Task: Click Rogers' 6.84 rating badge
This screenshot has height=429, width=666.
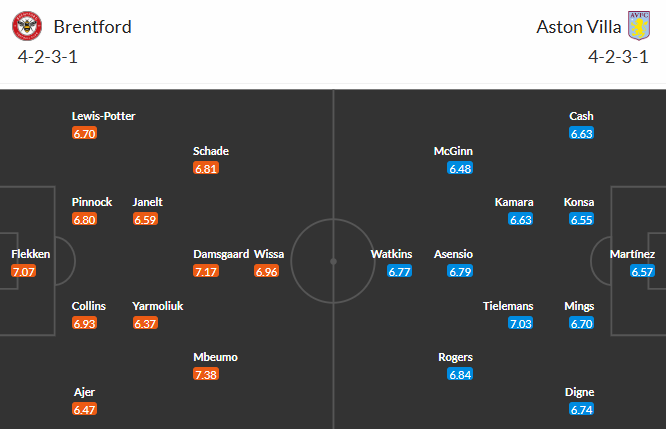Action: pos(460,374)
